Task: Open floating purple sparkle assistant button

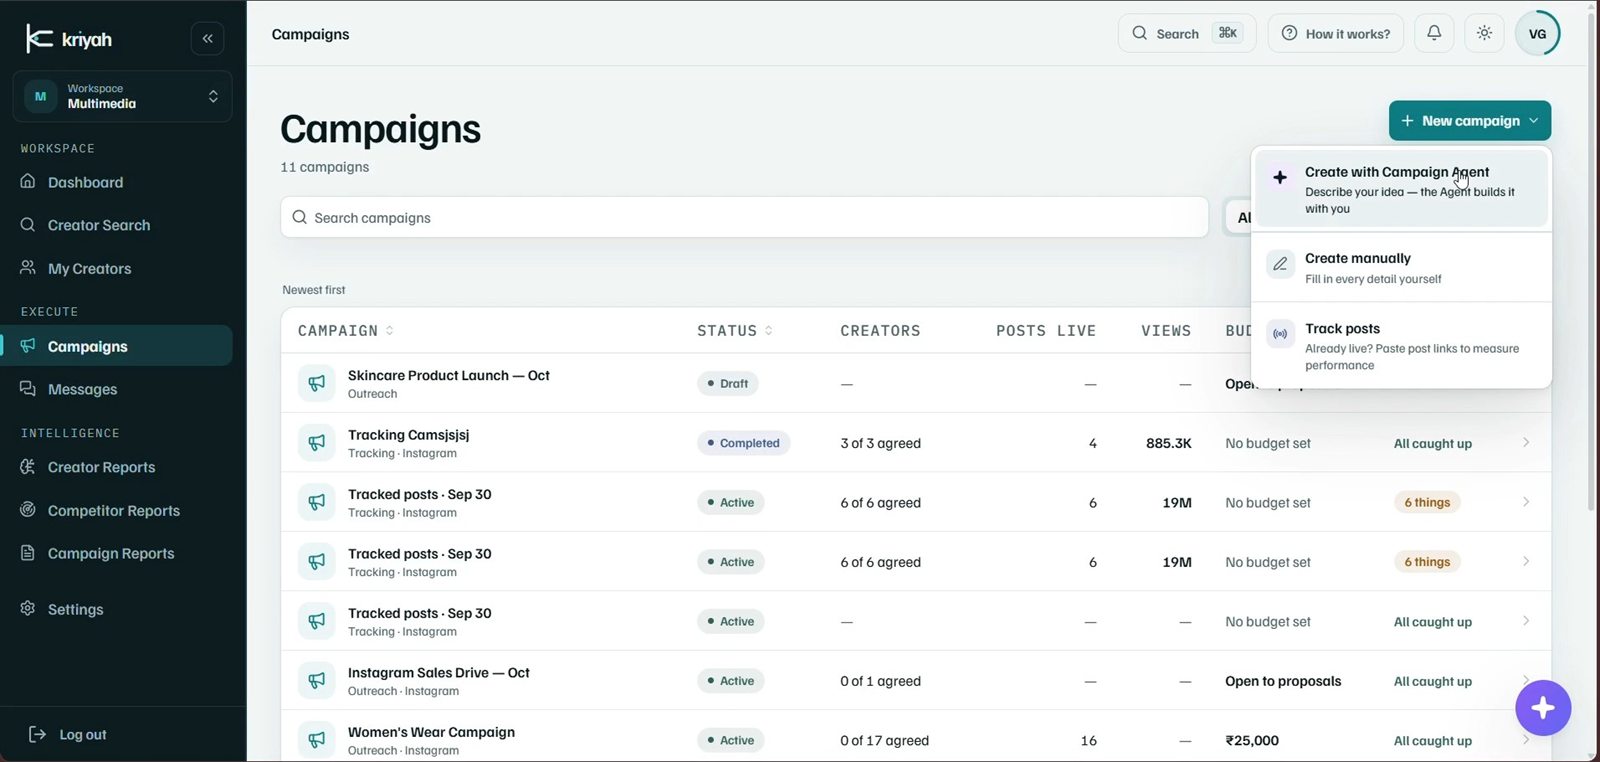Action: tap(1543, 708)
